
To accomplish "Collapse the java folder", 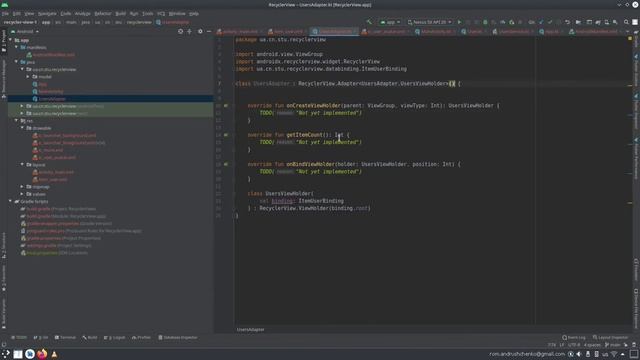I will click(x=16, y=62).
